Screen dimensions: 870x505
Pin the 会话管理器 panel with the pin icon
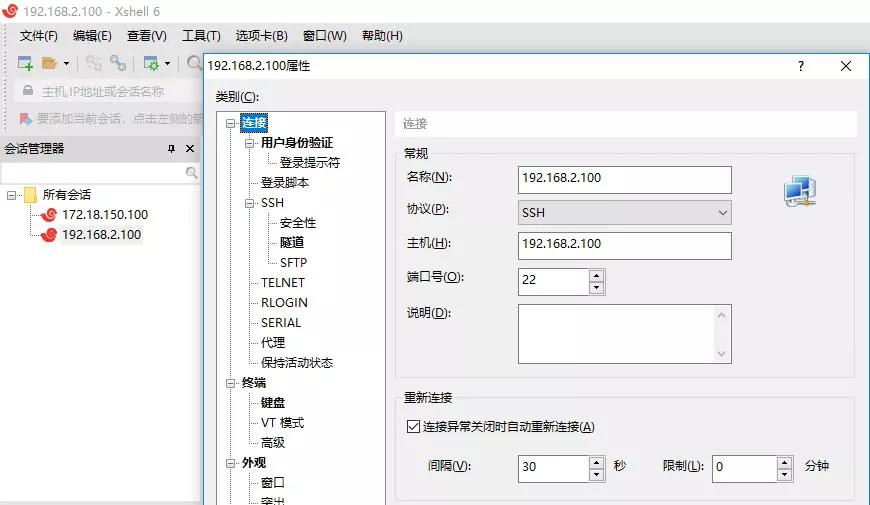pyautogui.click(x=171, y=148)
